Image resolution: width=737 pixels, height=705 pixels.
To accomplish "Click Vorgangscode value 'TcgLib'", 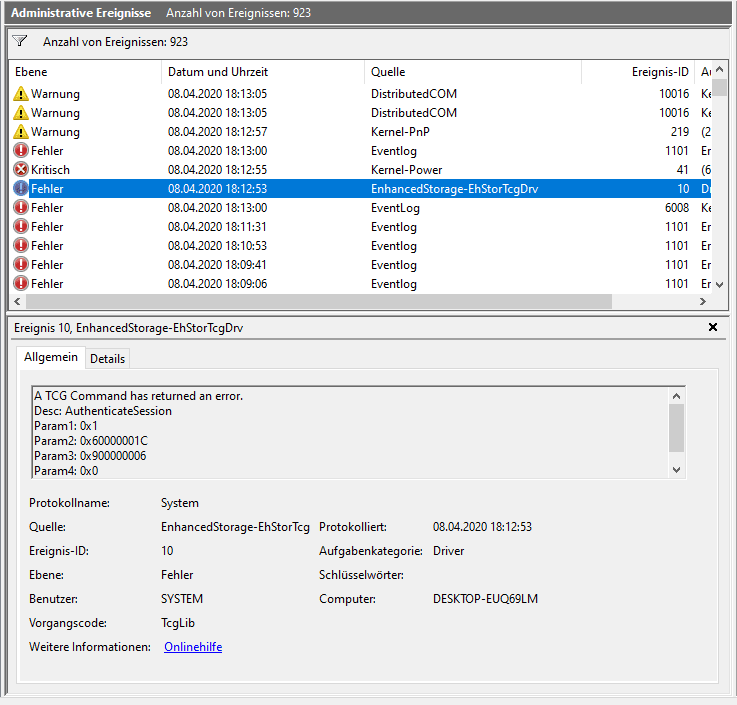I will [178, 623].
